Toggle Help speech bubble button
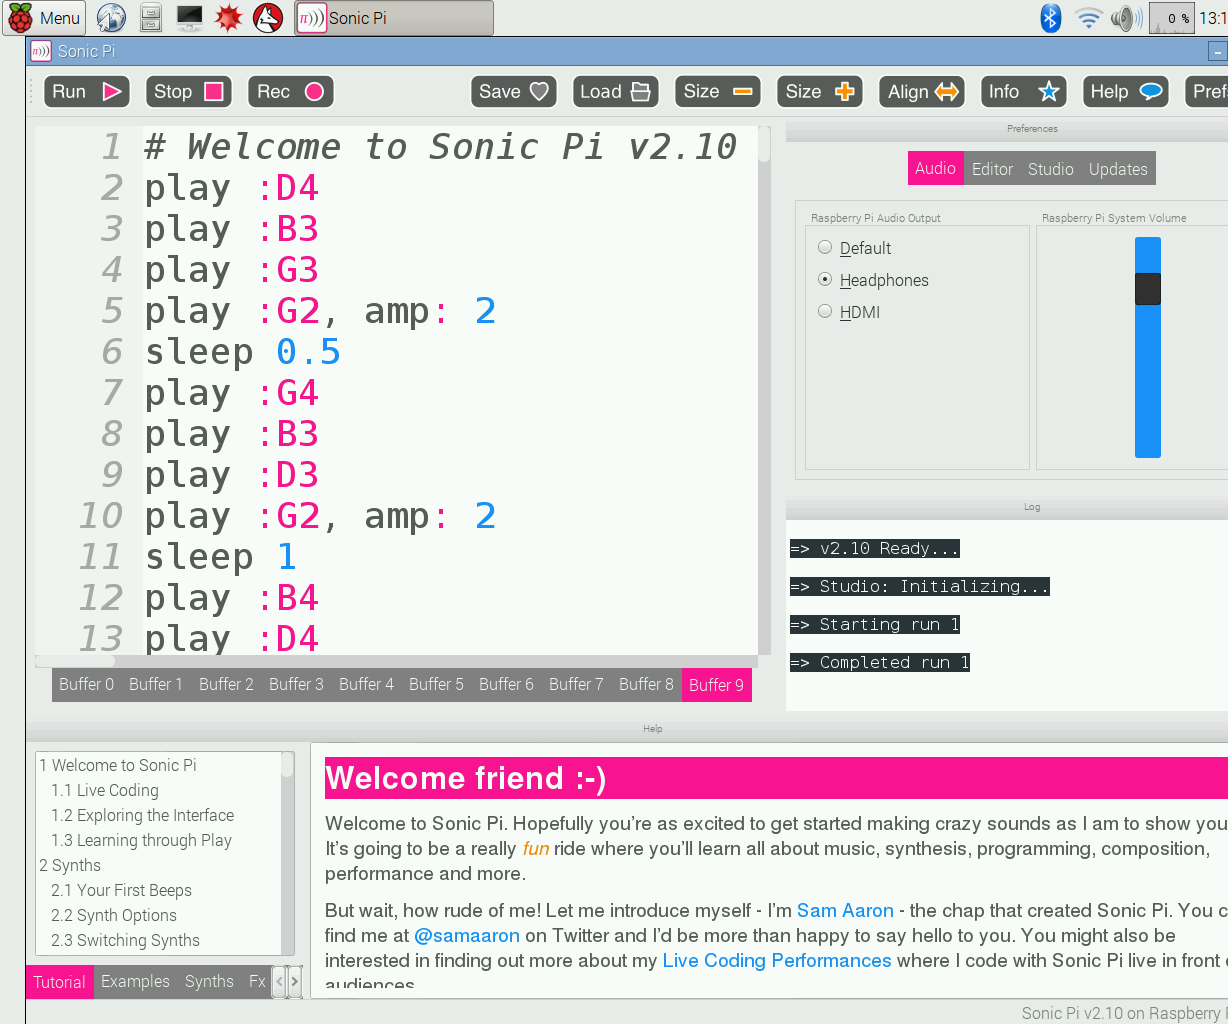The image size is (1228, 1024). coord(1126,92)
